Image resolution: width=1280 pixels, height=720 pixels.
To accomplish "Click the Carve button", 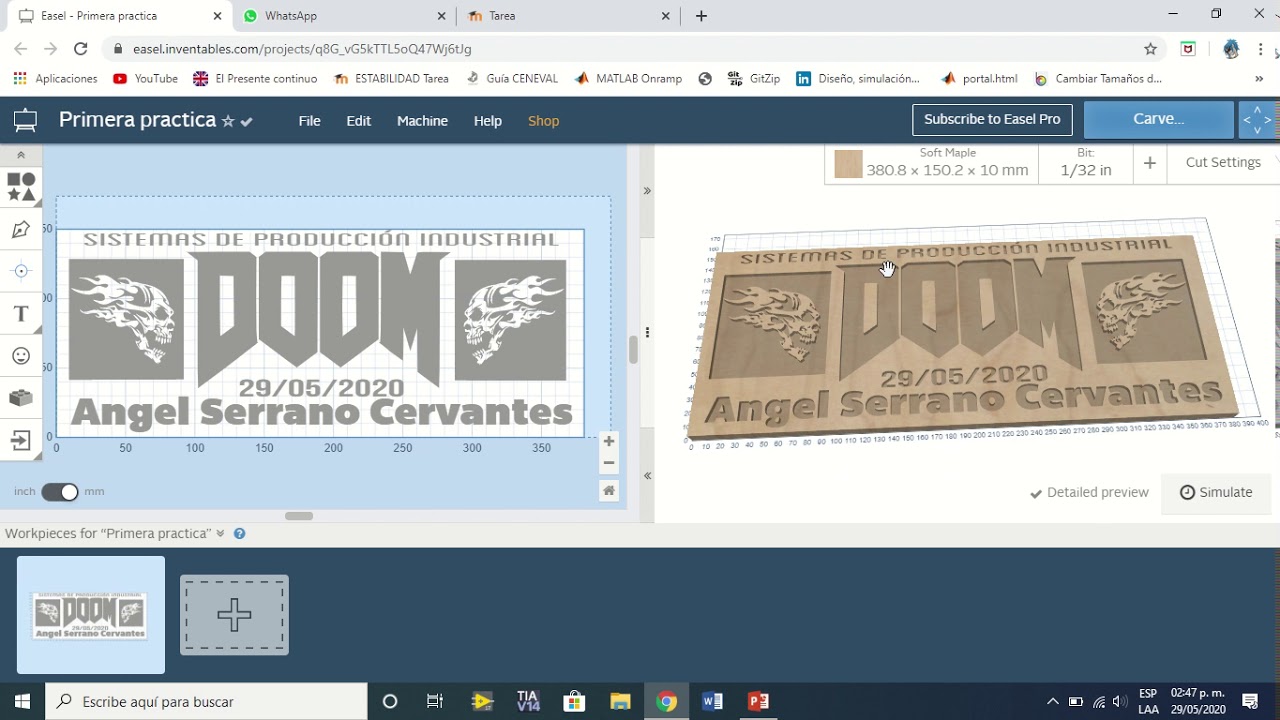I will click(x=1158, y=119).
